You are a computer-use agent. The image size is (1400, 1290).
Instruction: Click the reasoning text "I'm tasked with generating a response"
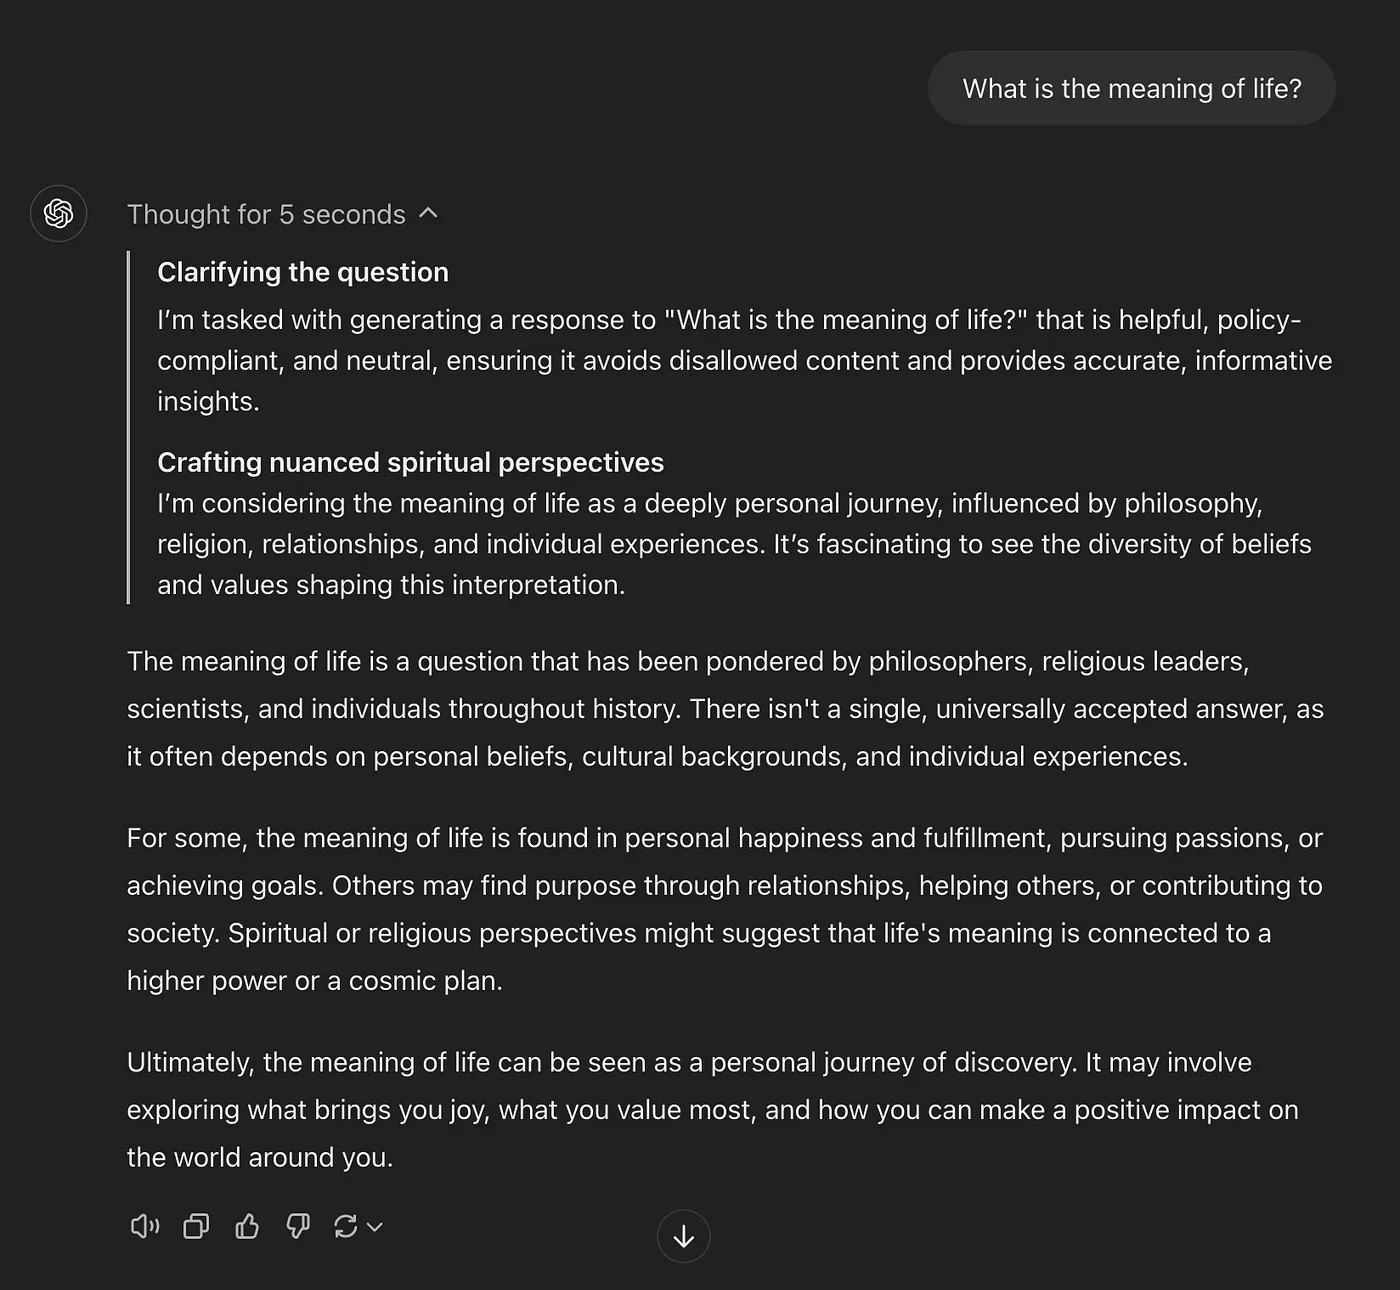coord(745,360)
